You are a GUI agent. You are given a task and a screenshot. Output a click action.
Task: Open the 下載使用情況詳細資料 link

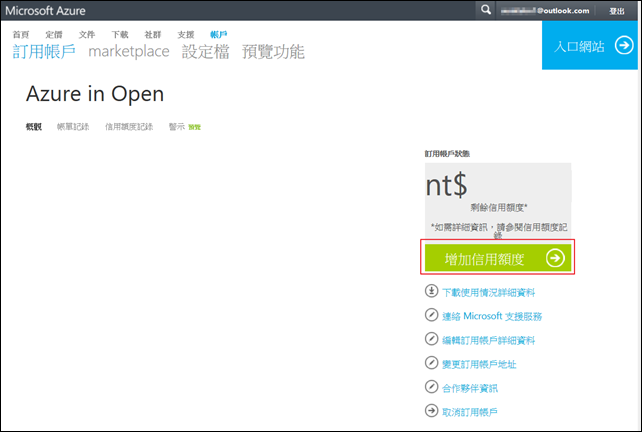click(488, 293)
